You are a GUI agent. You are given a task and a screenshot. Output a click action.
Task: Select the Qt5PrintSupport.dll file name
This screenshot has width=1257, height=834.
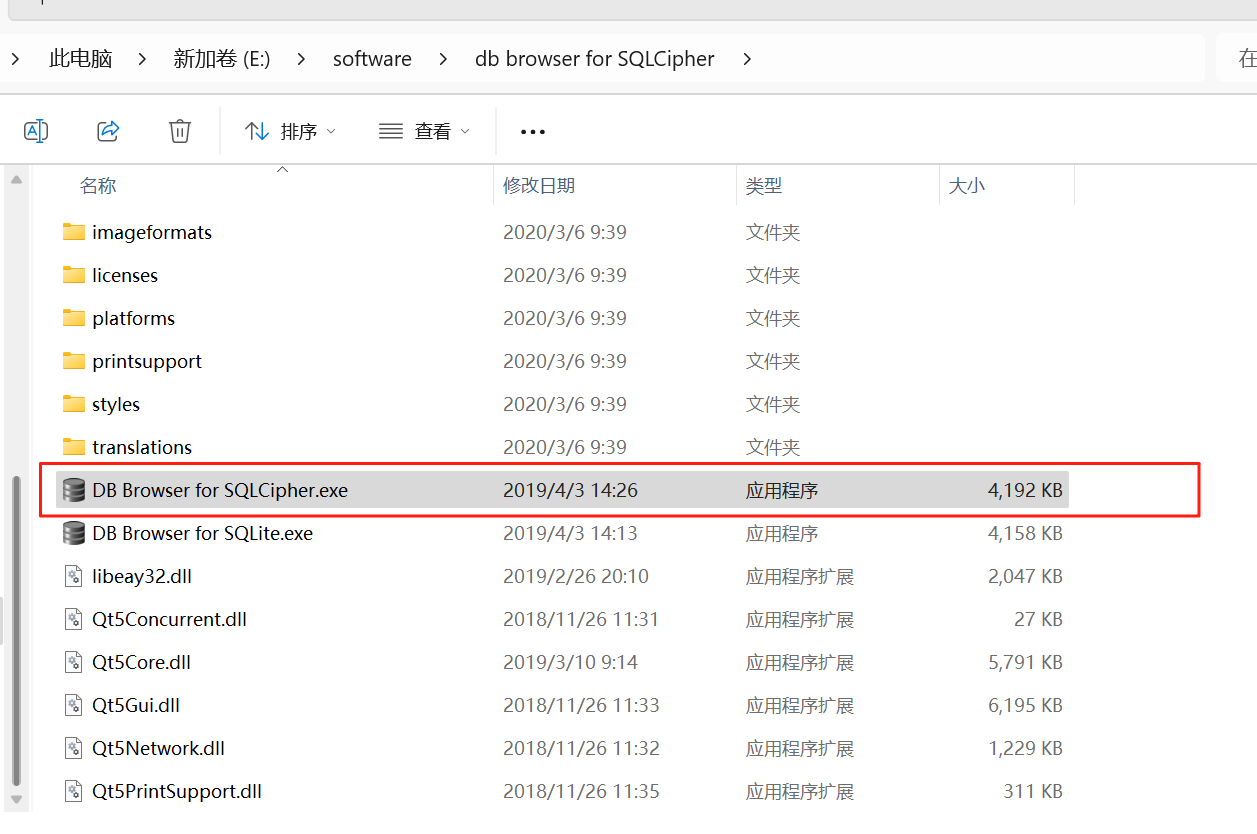[x=177, y=791]
